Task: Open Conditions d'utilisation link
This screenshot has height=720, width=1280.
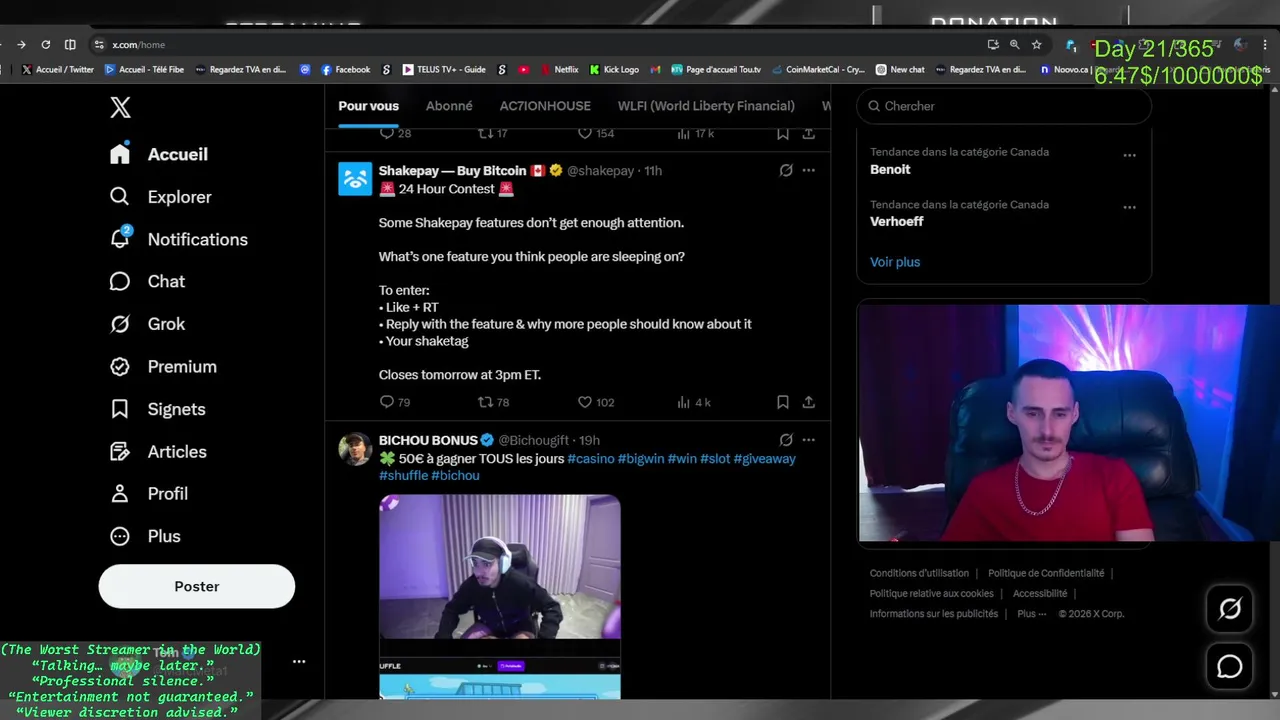Action: pos(919,573)
